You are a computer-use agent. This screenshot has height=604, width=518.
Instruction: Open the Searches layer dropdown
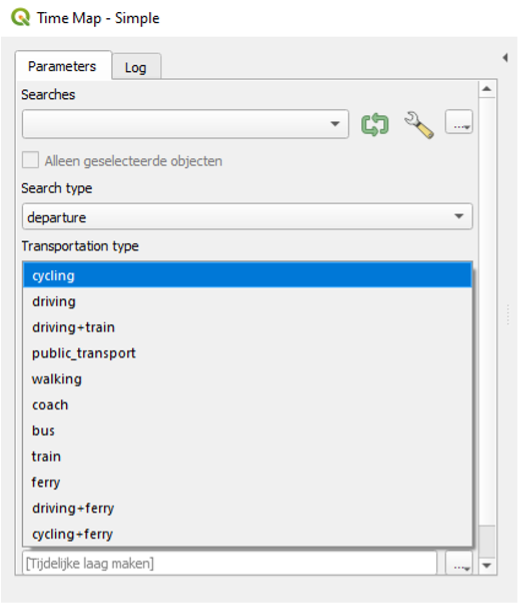[x=185, y=124]
